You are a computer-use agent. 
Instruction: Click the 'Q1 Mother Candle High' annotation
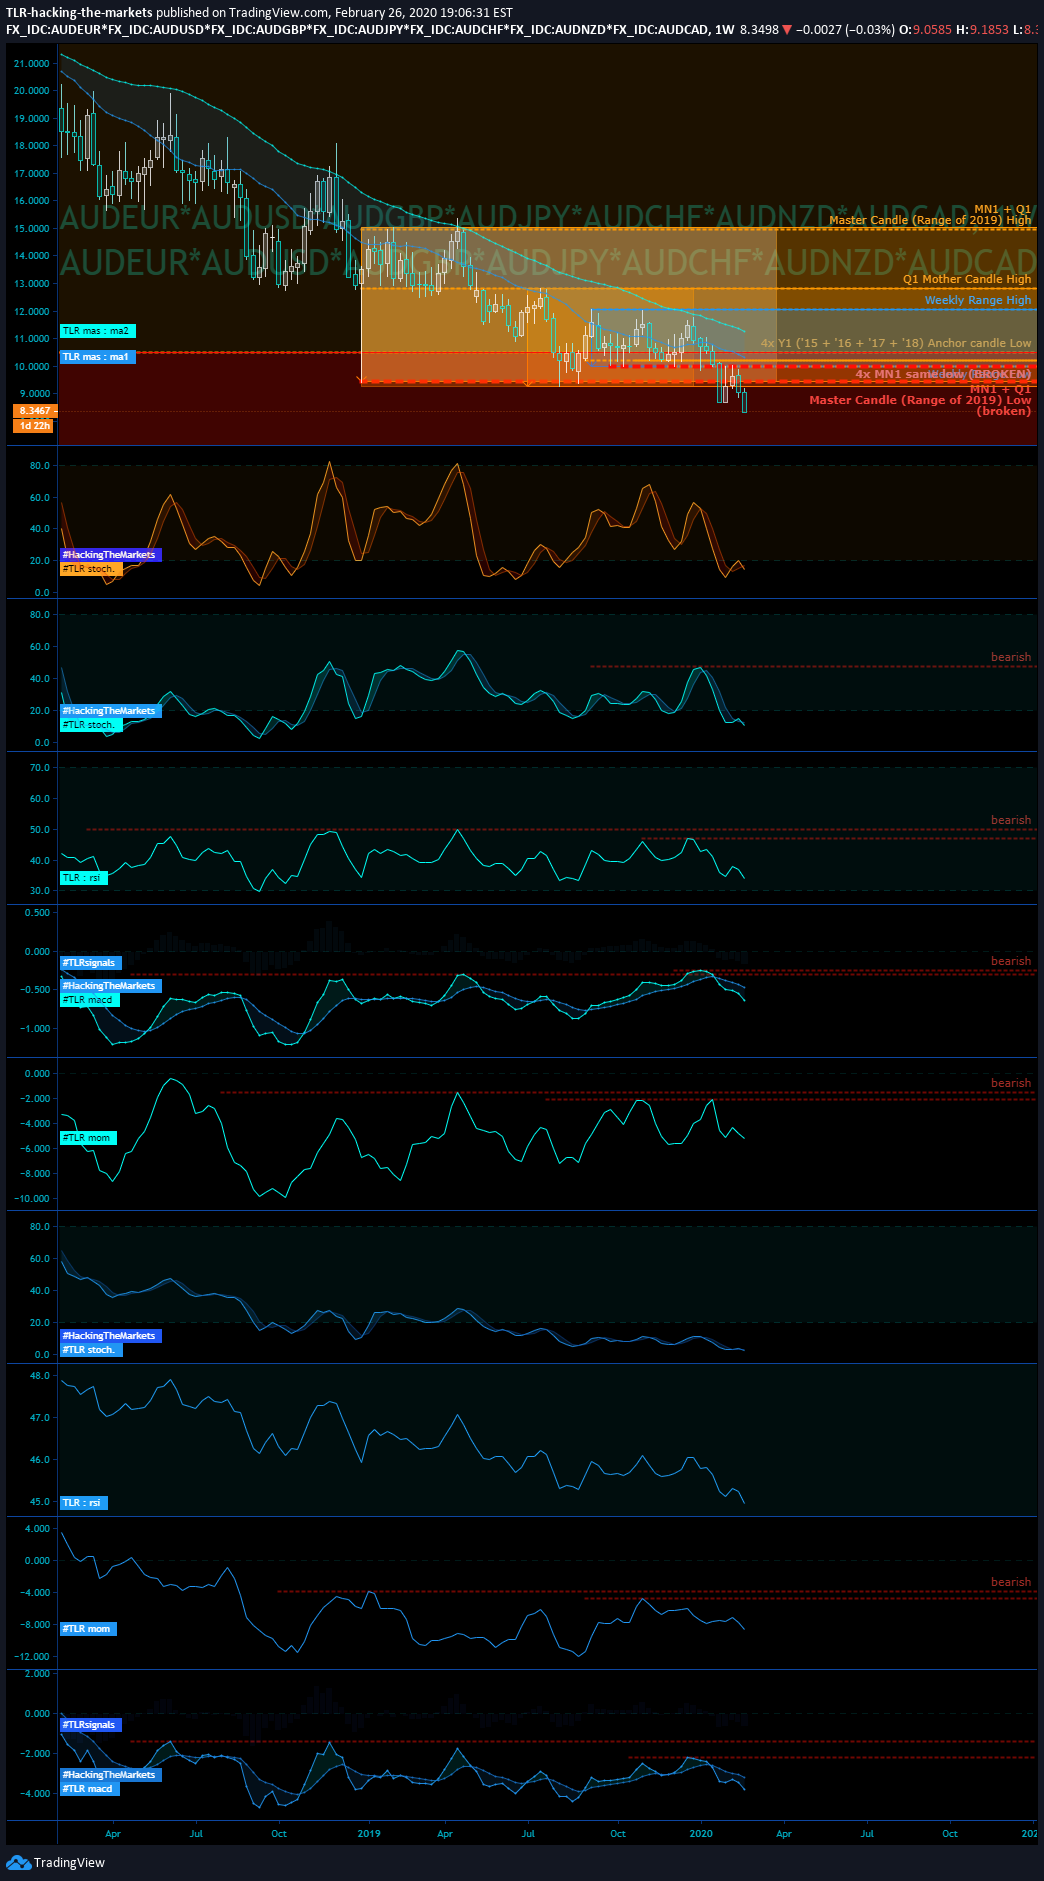click(966, 279)
